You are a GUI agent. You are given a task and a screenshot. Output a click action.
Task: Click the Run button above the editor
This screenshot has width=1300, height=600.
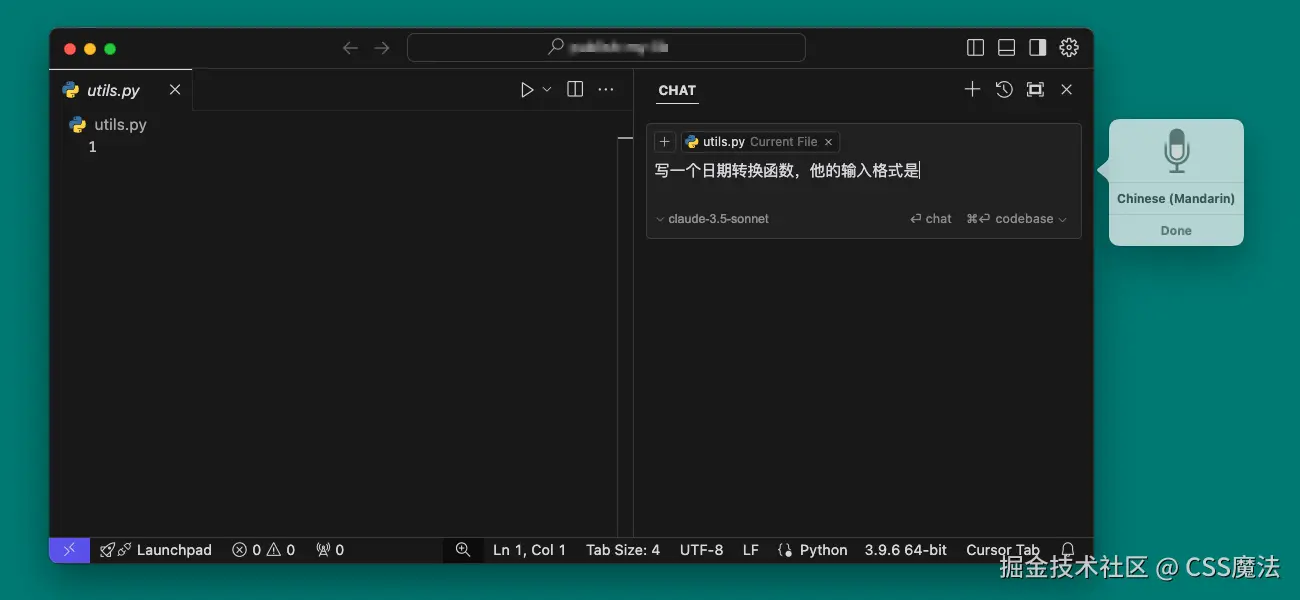pyautogui.click(x=528, y=89)
